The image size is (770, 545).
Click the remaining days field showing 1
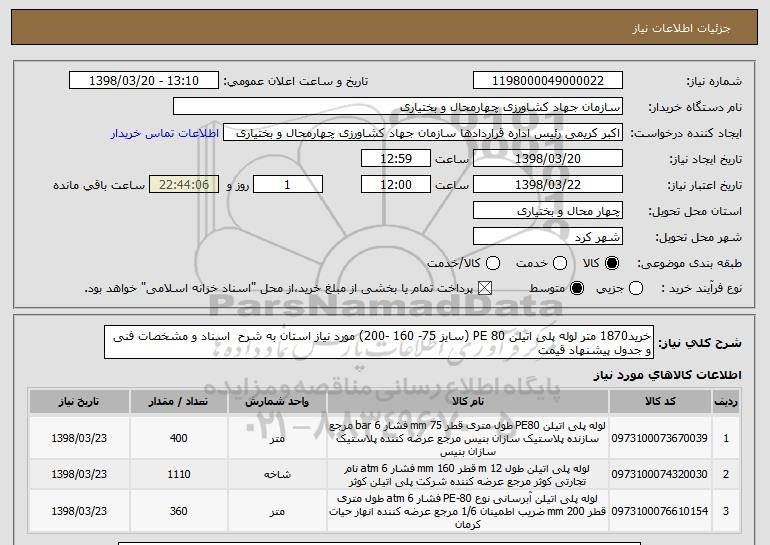pyautogui.click(x=288, y=185)
